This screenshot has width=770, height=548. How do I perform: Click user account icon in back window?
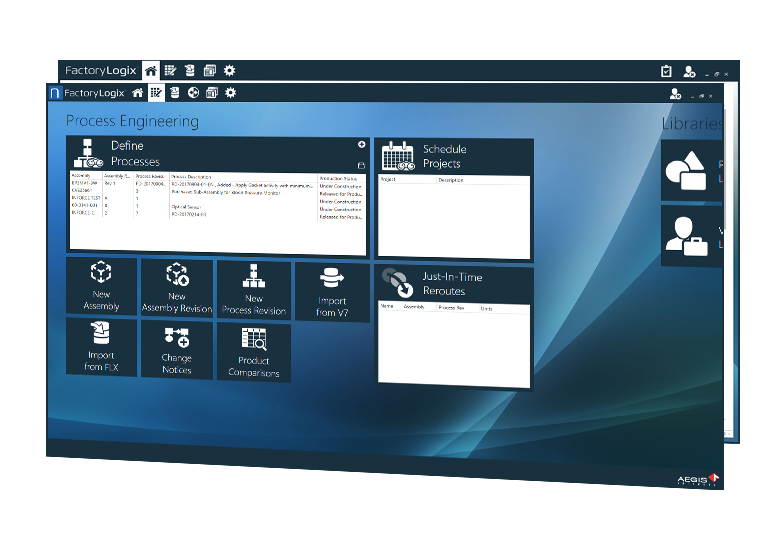[689, 72]
